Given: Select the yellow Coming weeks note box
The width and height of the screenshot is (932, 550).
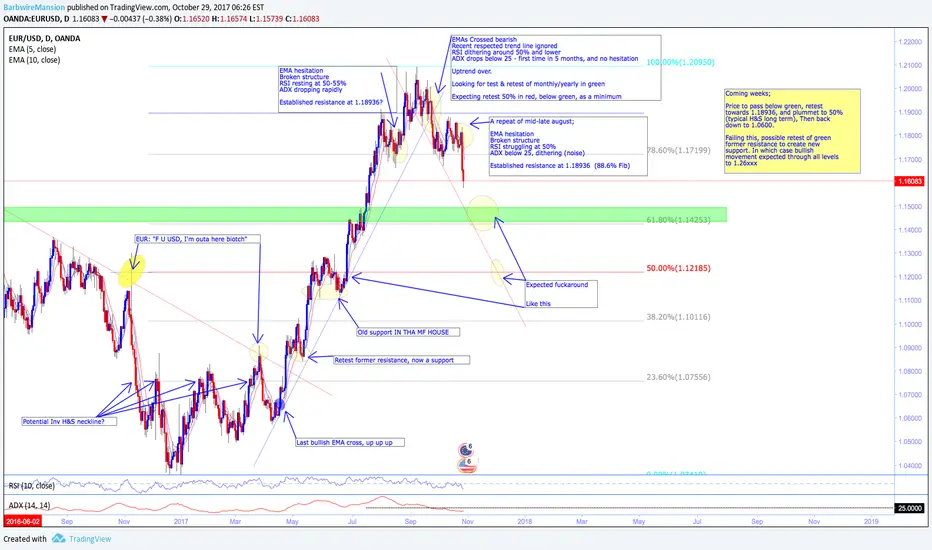Looking at the screenshot, I should [x=792, y=131].
